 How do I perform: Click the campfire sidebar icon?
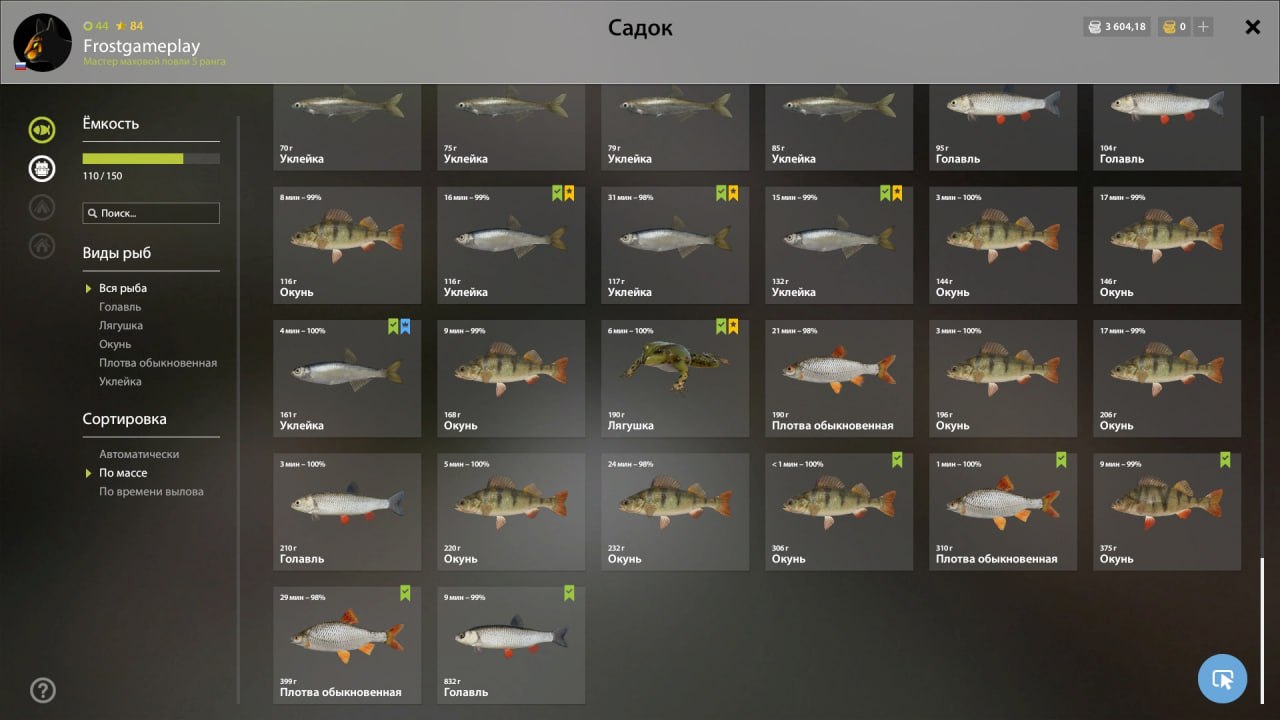point(42,207)
